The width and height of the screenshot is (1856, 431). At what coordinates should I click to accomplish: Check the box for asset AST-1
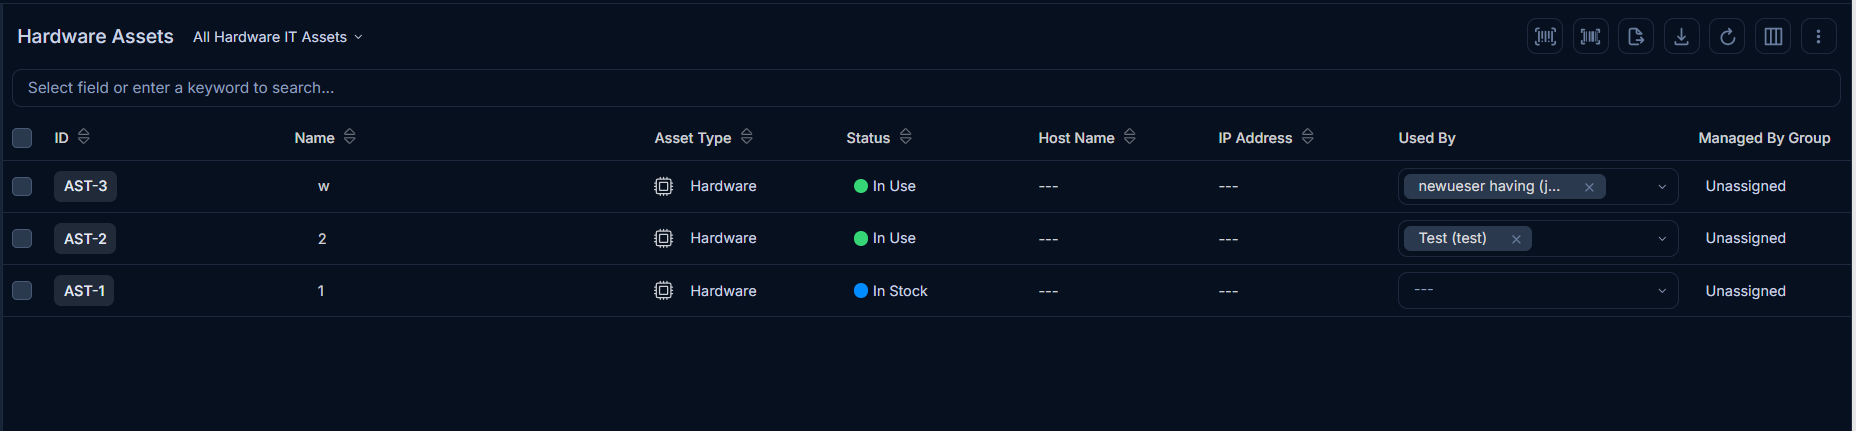pyautogui.click(x=22, y=291)
